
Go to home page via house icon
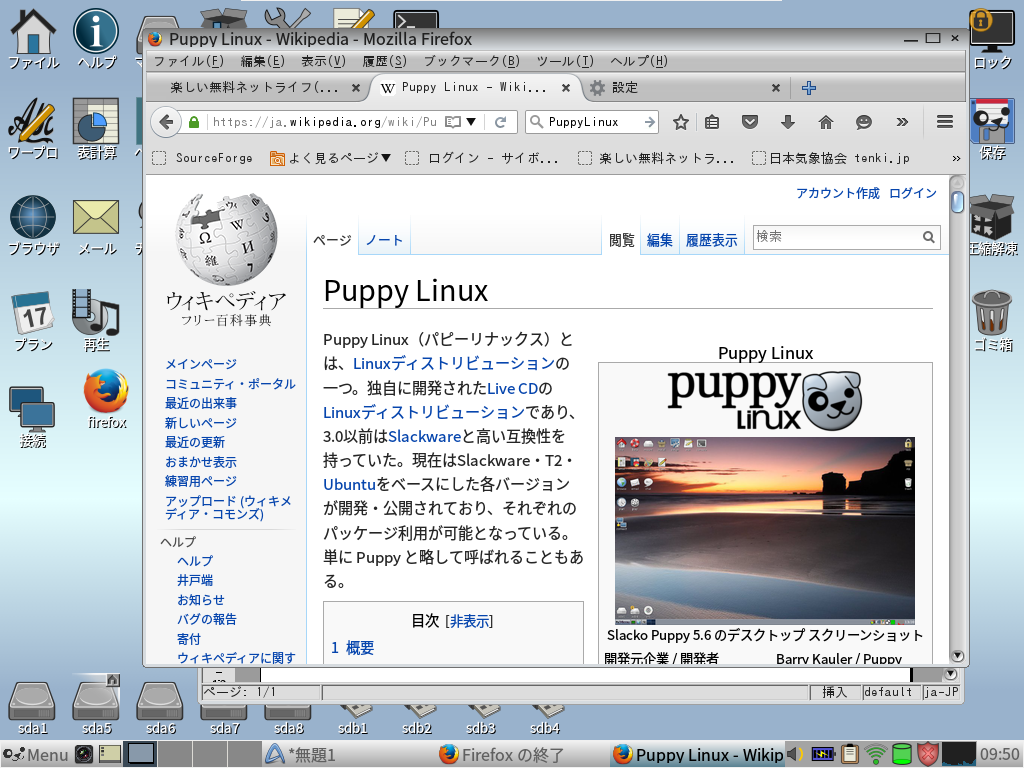tap(826, 122)
